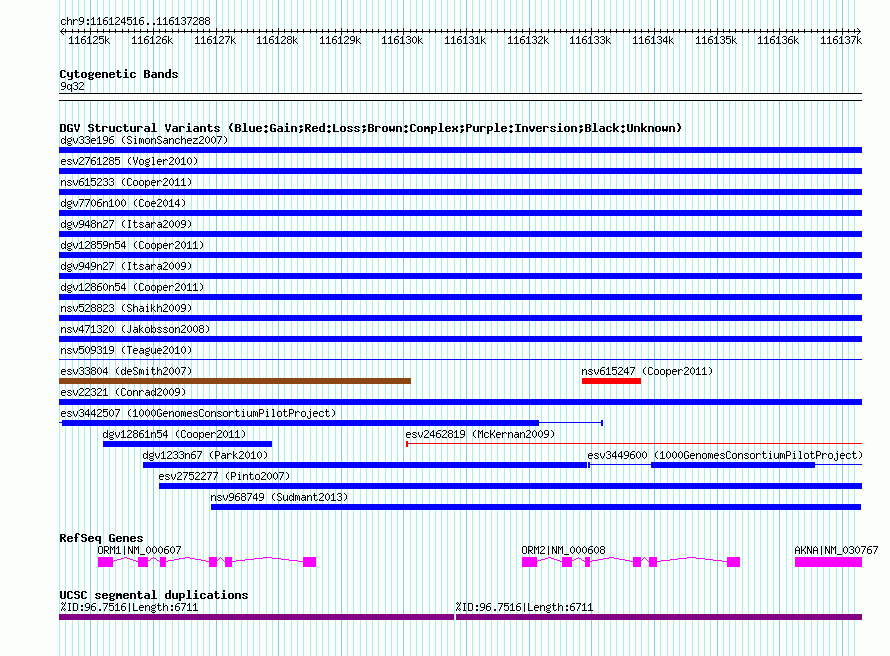Click nsv471320 (Jakobsson2008) label
This screenshot has height=656, width=890.
click(135, 329)
